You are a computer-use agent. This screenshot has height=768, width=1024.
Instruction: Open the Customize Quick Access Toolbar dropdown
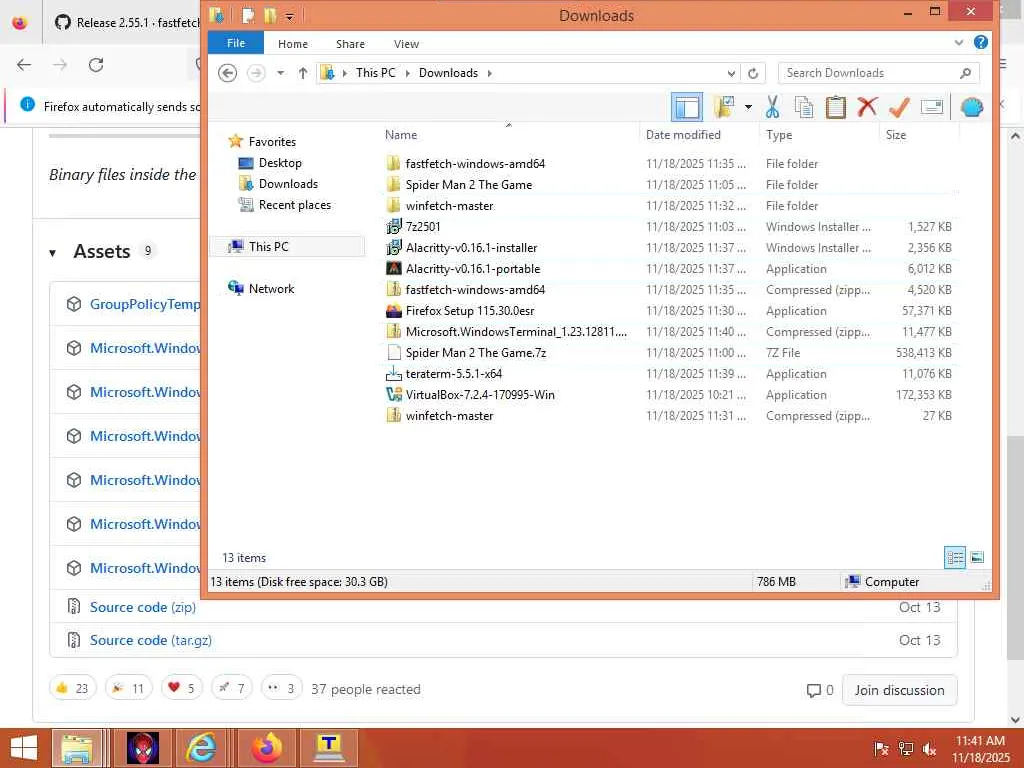[289, 16]
